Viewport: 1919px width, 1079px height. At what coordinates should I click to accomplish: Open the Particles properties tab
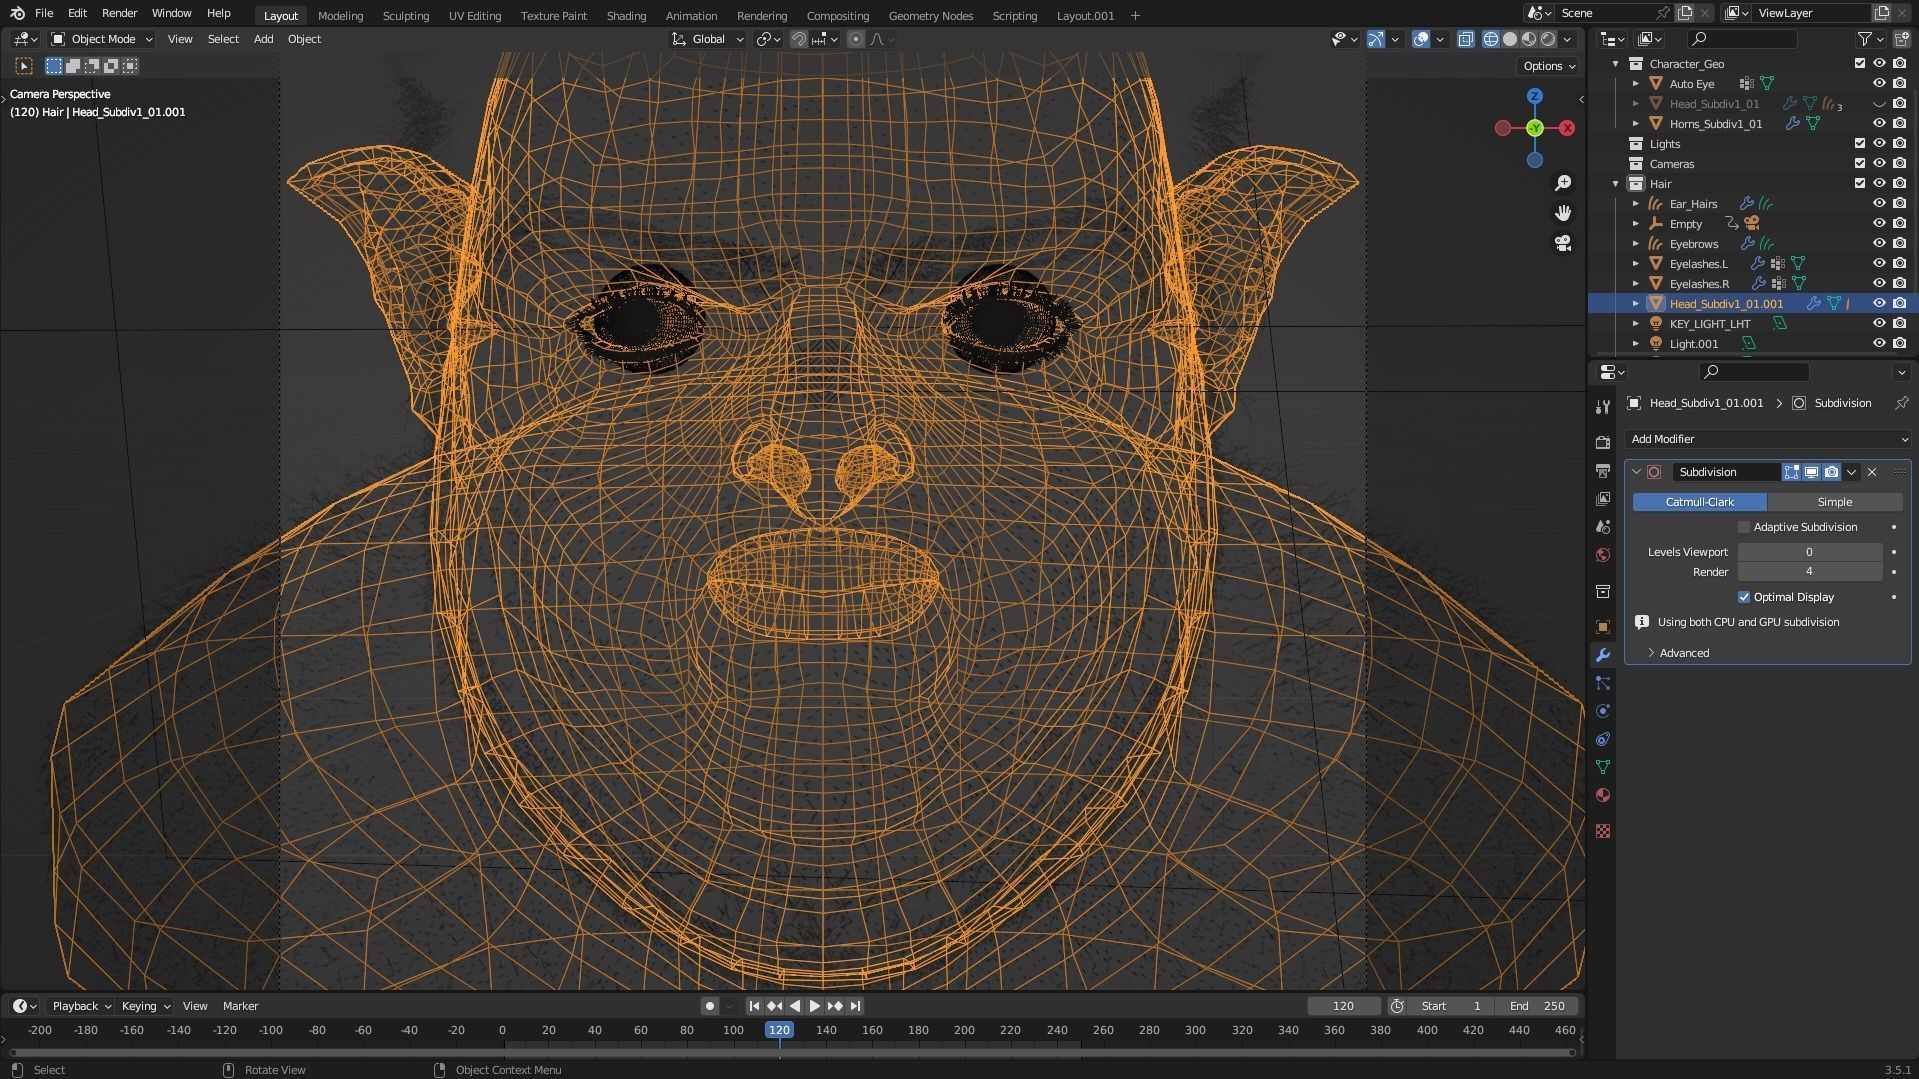point(1603,683)
